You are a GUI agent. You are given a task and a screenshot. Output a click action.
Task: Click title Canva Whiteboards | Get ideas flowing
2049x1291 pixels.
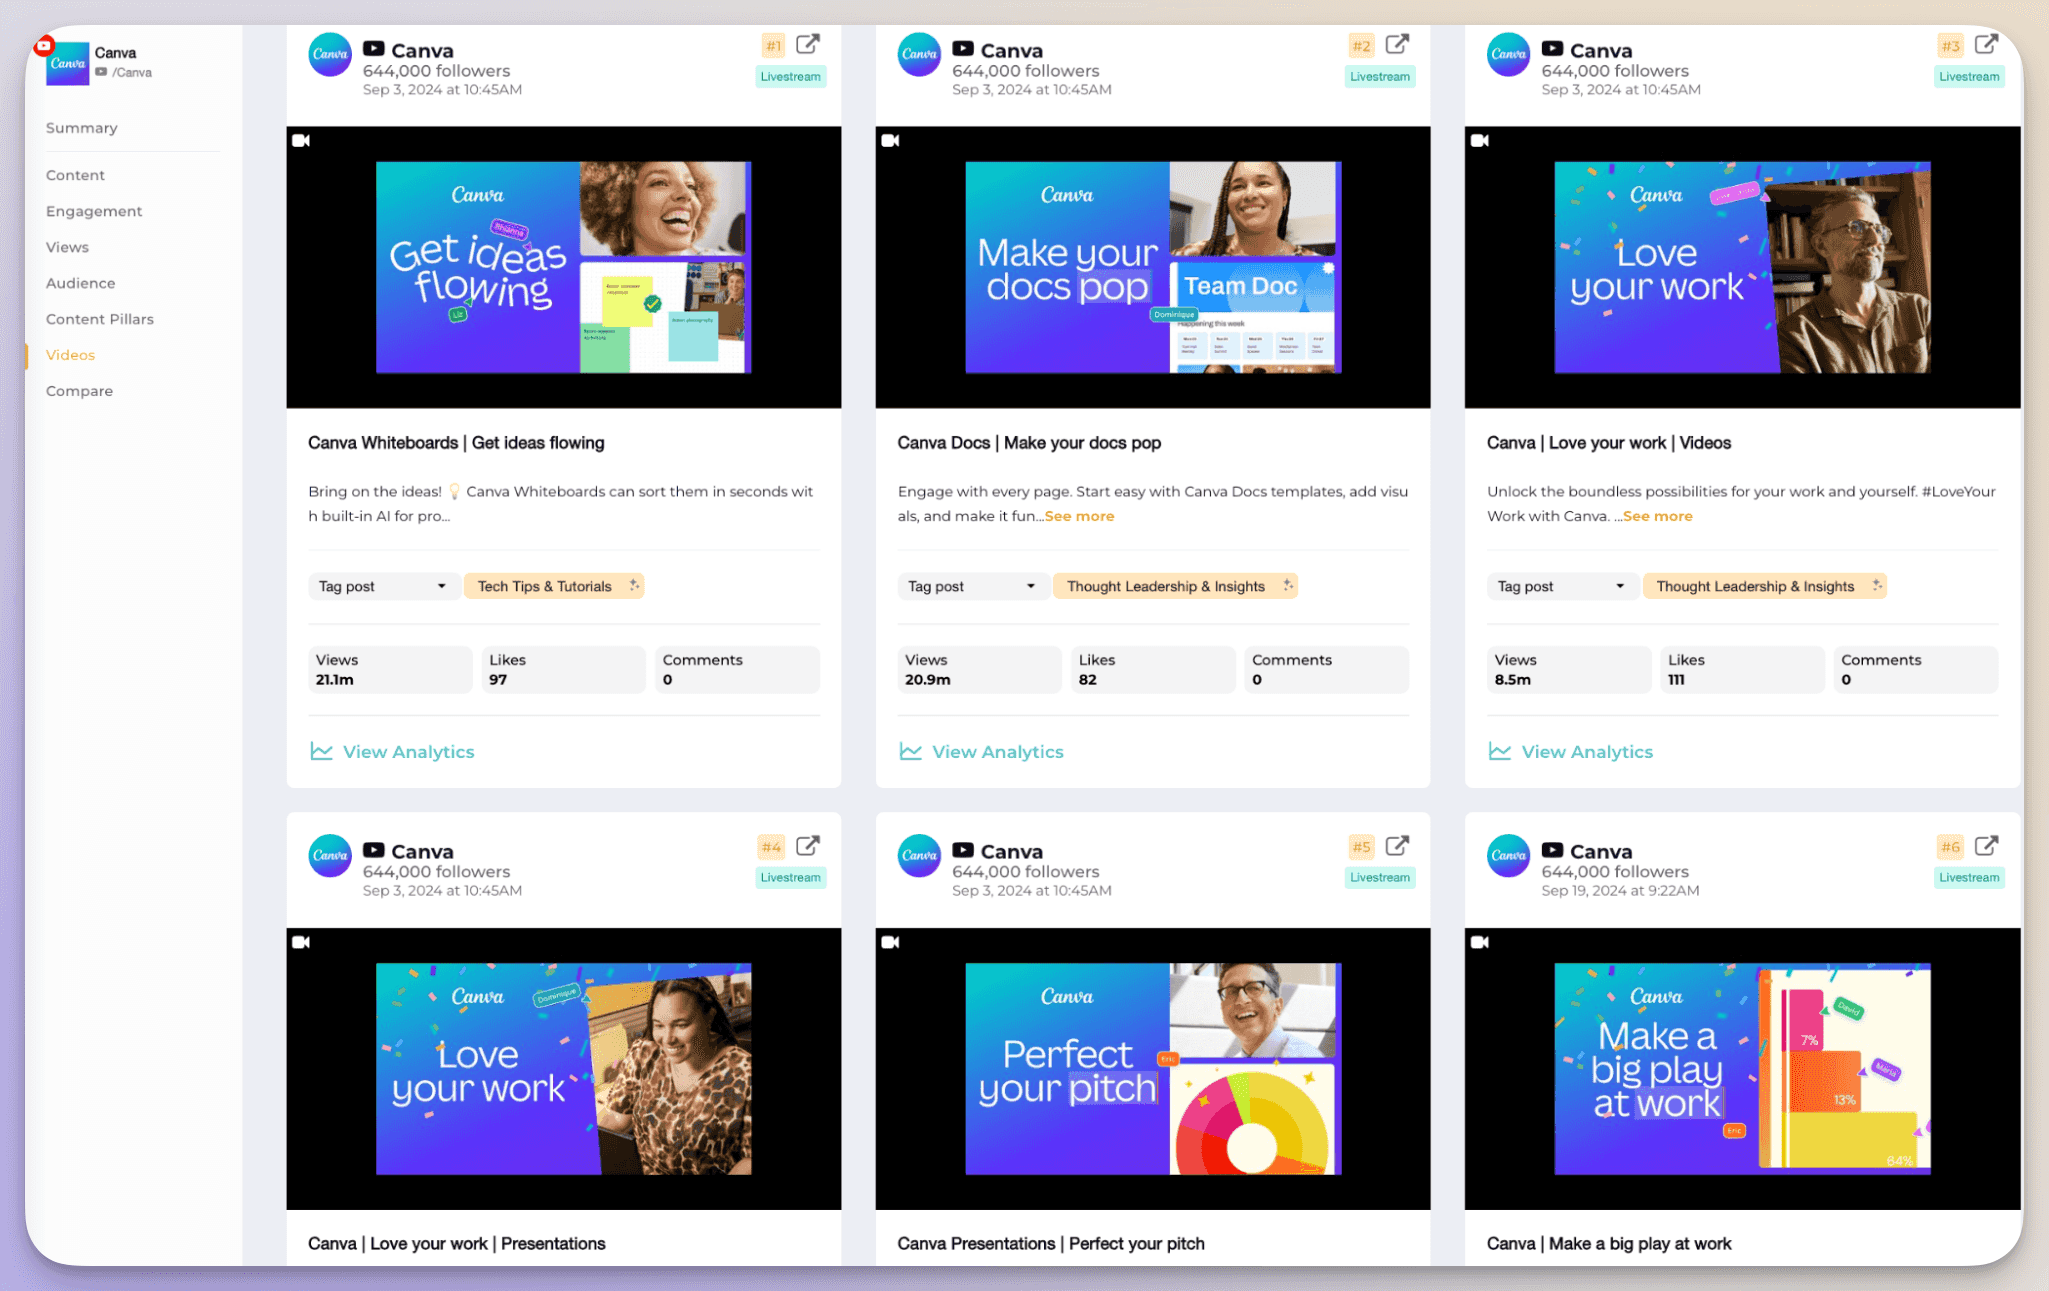point(456,443)
